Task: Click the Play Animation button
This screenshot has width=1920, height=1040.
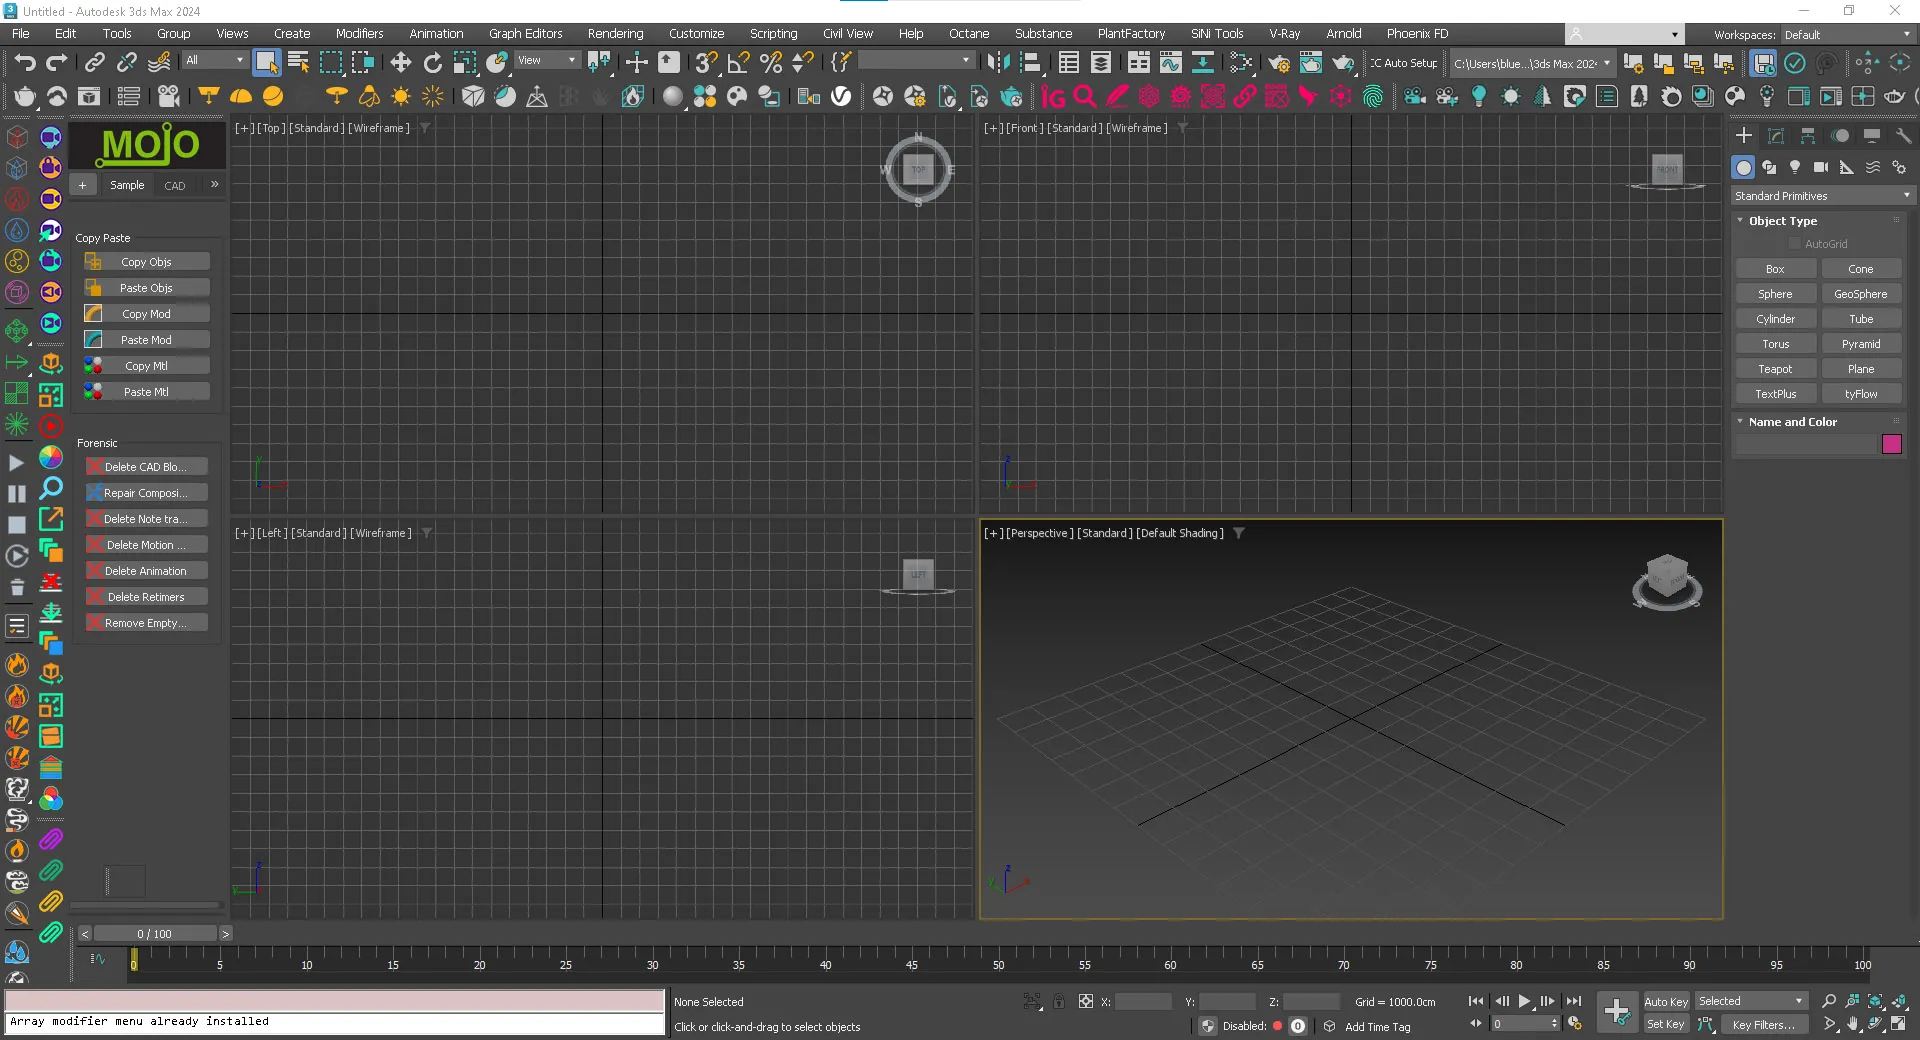Action: (1524, 1001)
